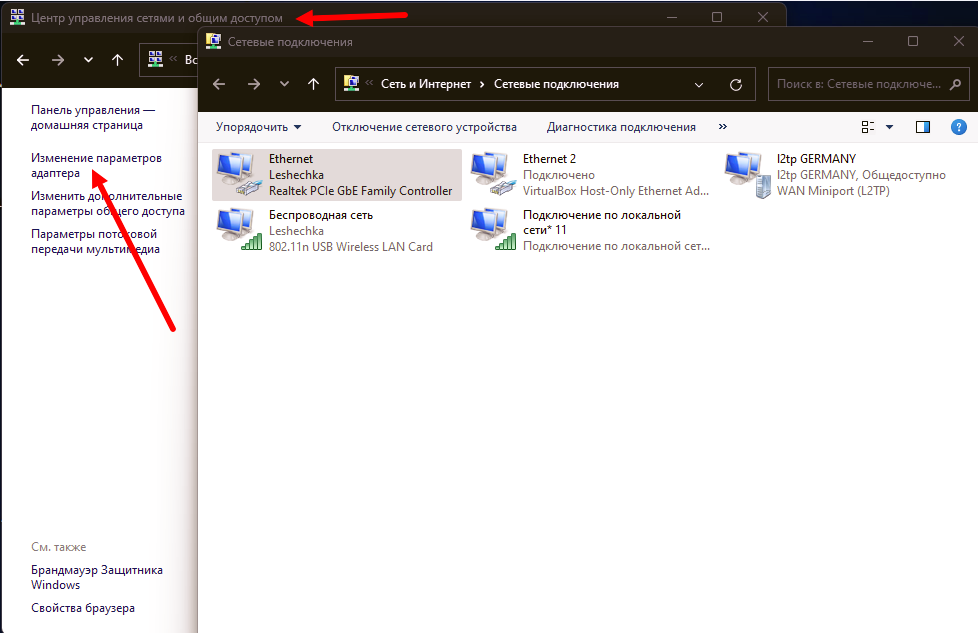
Task: Go forward in Сетевые подключения window
Action: point(254,84)
